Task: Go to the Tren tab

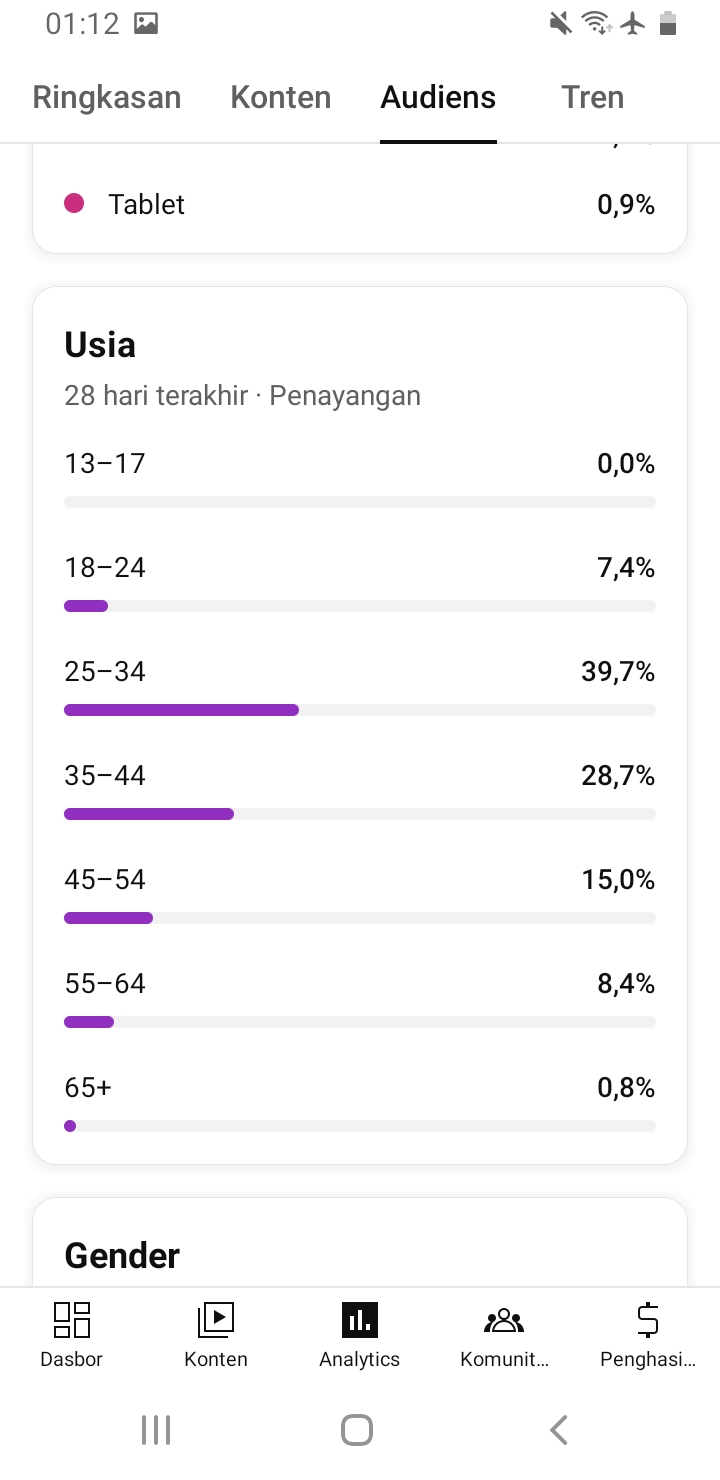Action: 593,97
